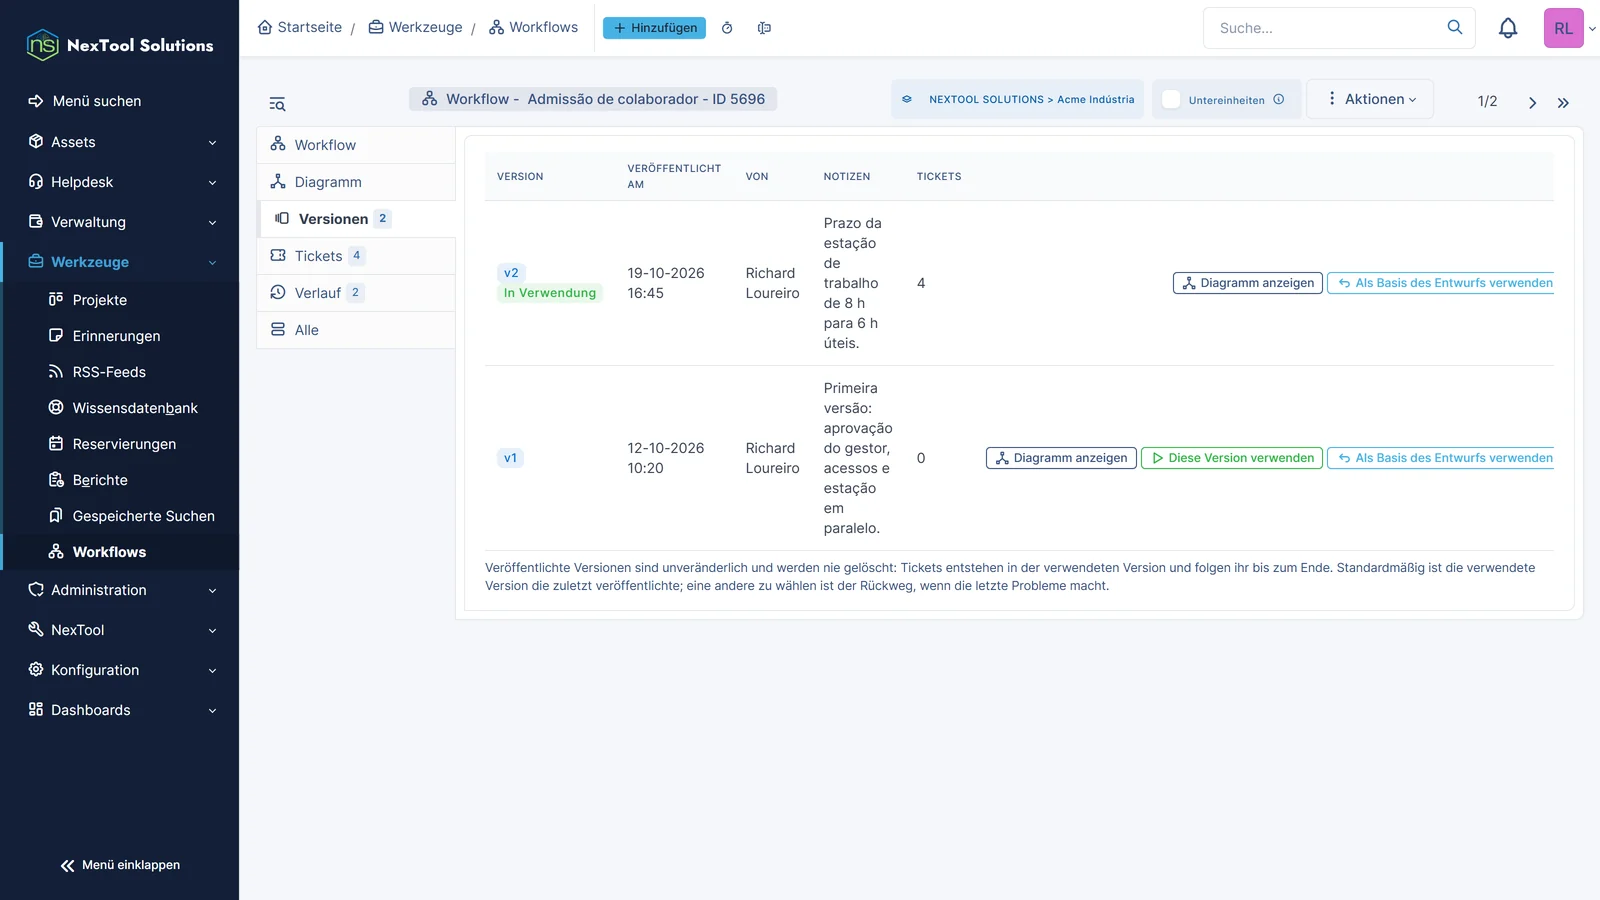
Task: Open the Diagramm tab
Action: click(x=356, y=182)
